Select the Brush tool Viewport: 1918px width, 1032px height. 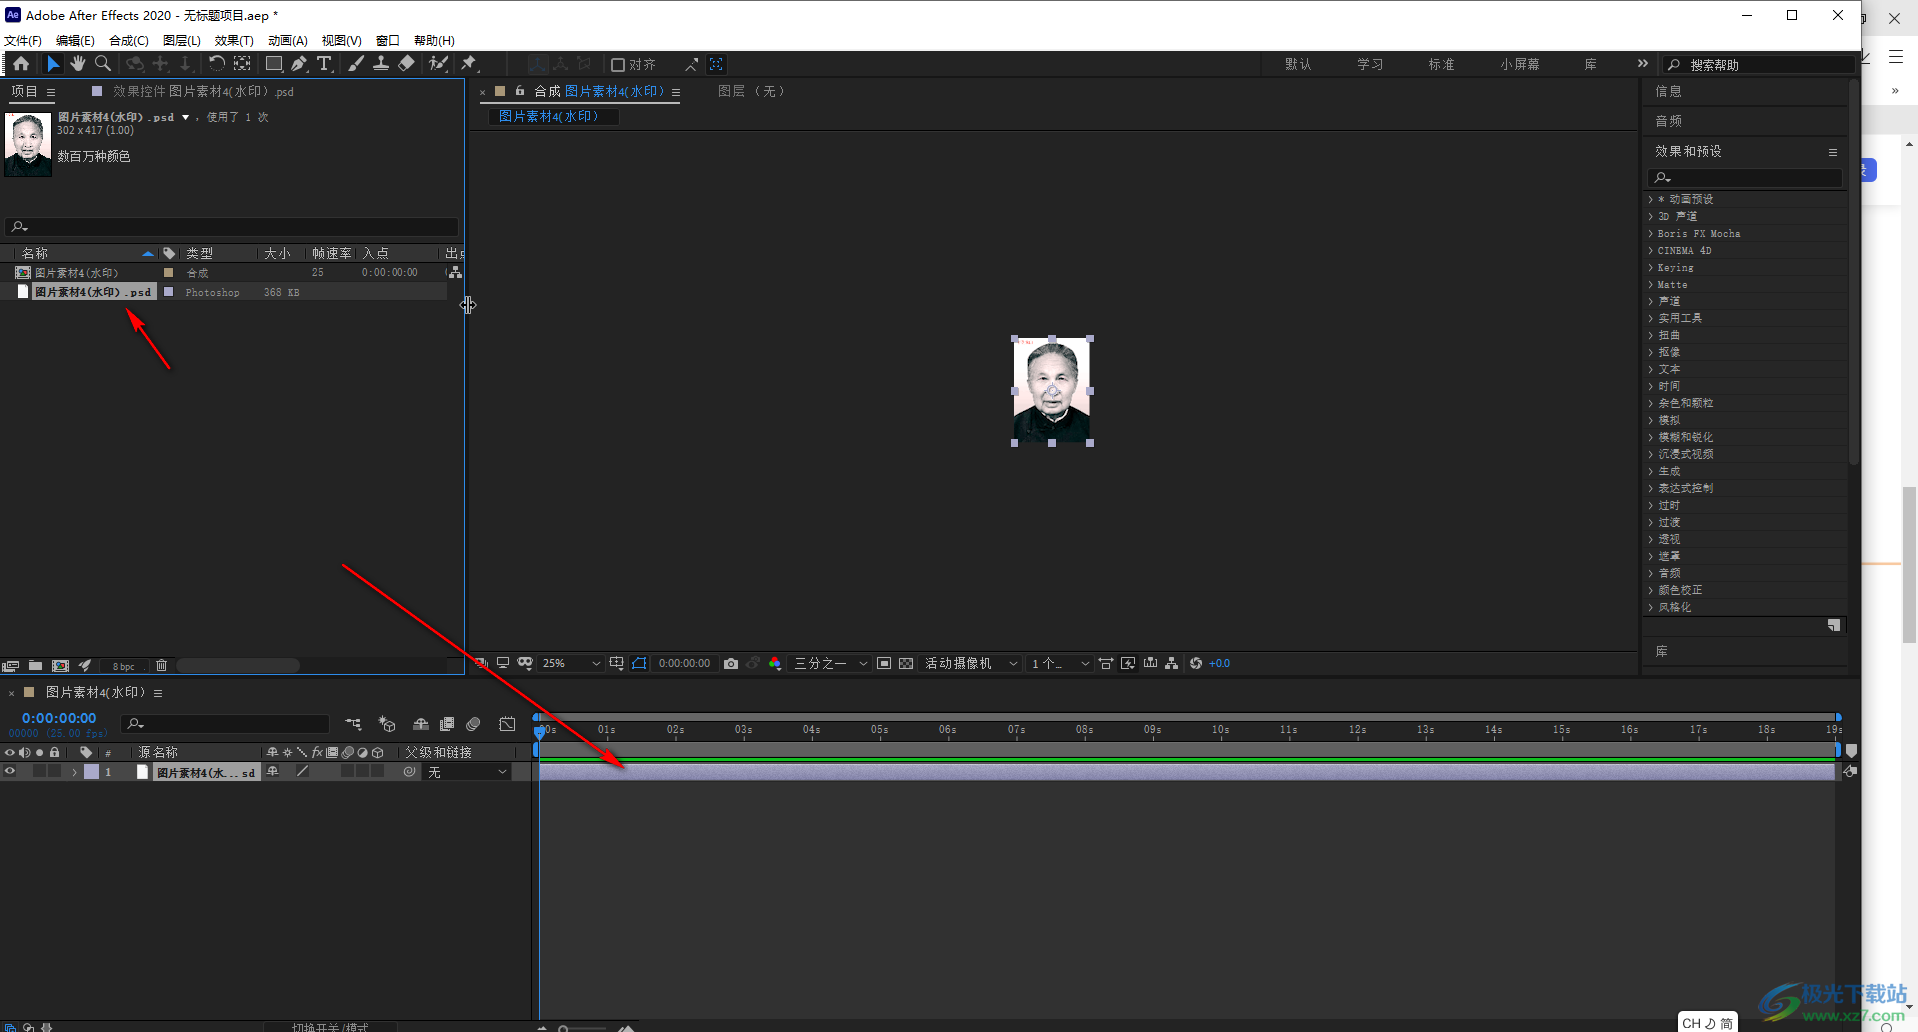click(356, 64)
